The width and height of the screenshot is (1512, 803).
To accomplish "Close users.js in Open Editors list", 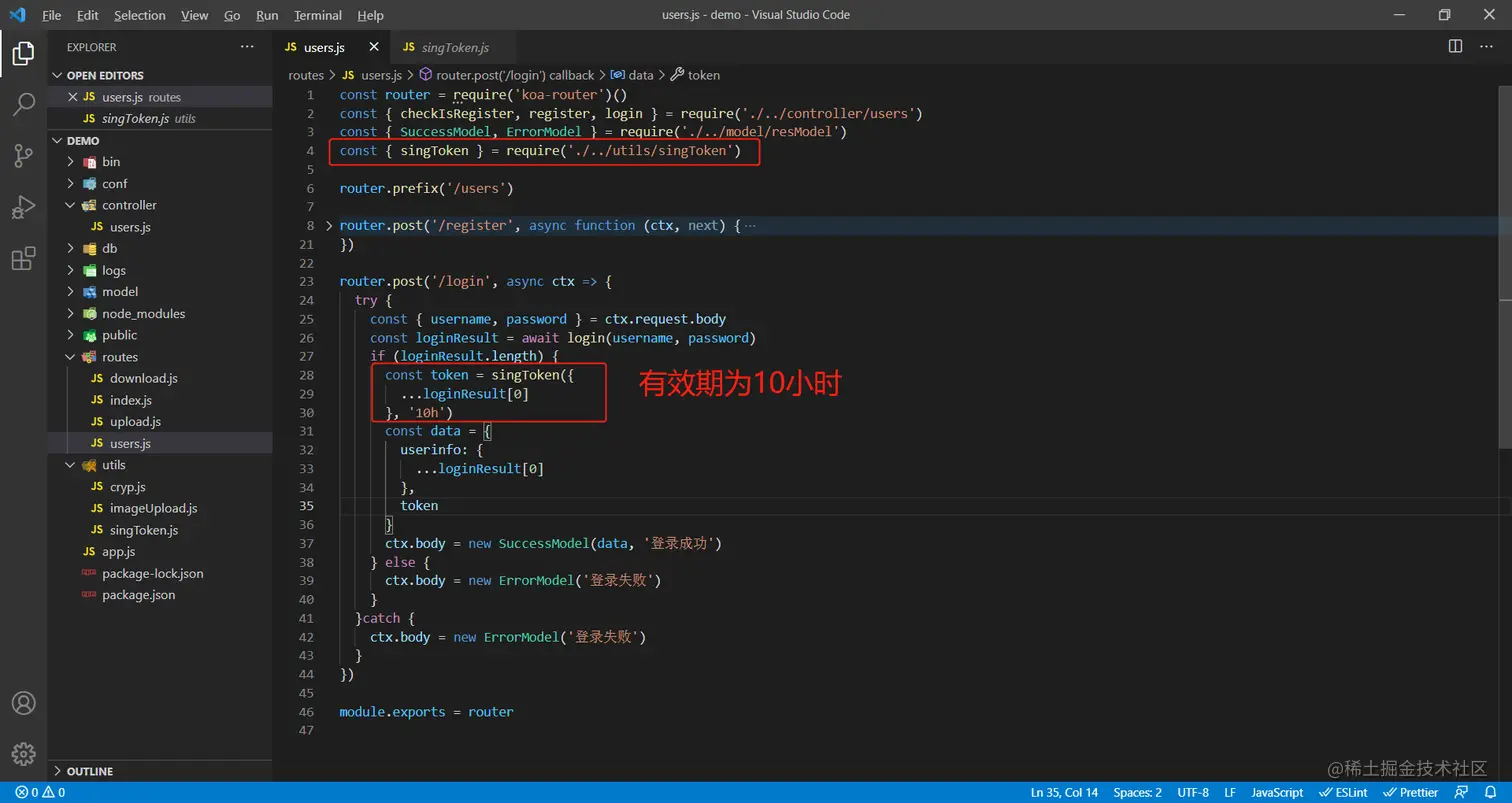I will [x=72, y=97].
